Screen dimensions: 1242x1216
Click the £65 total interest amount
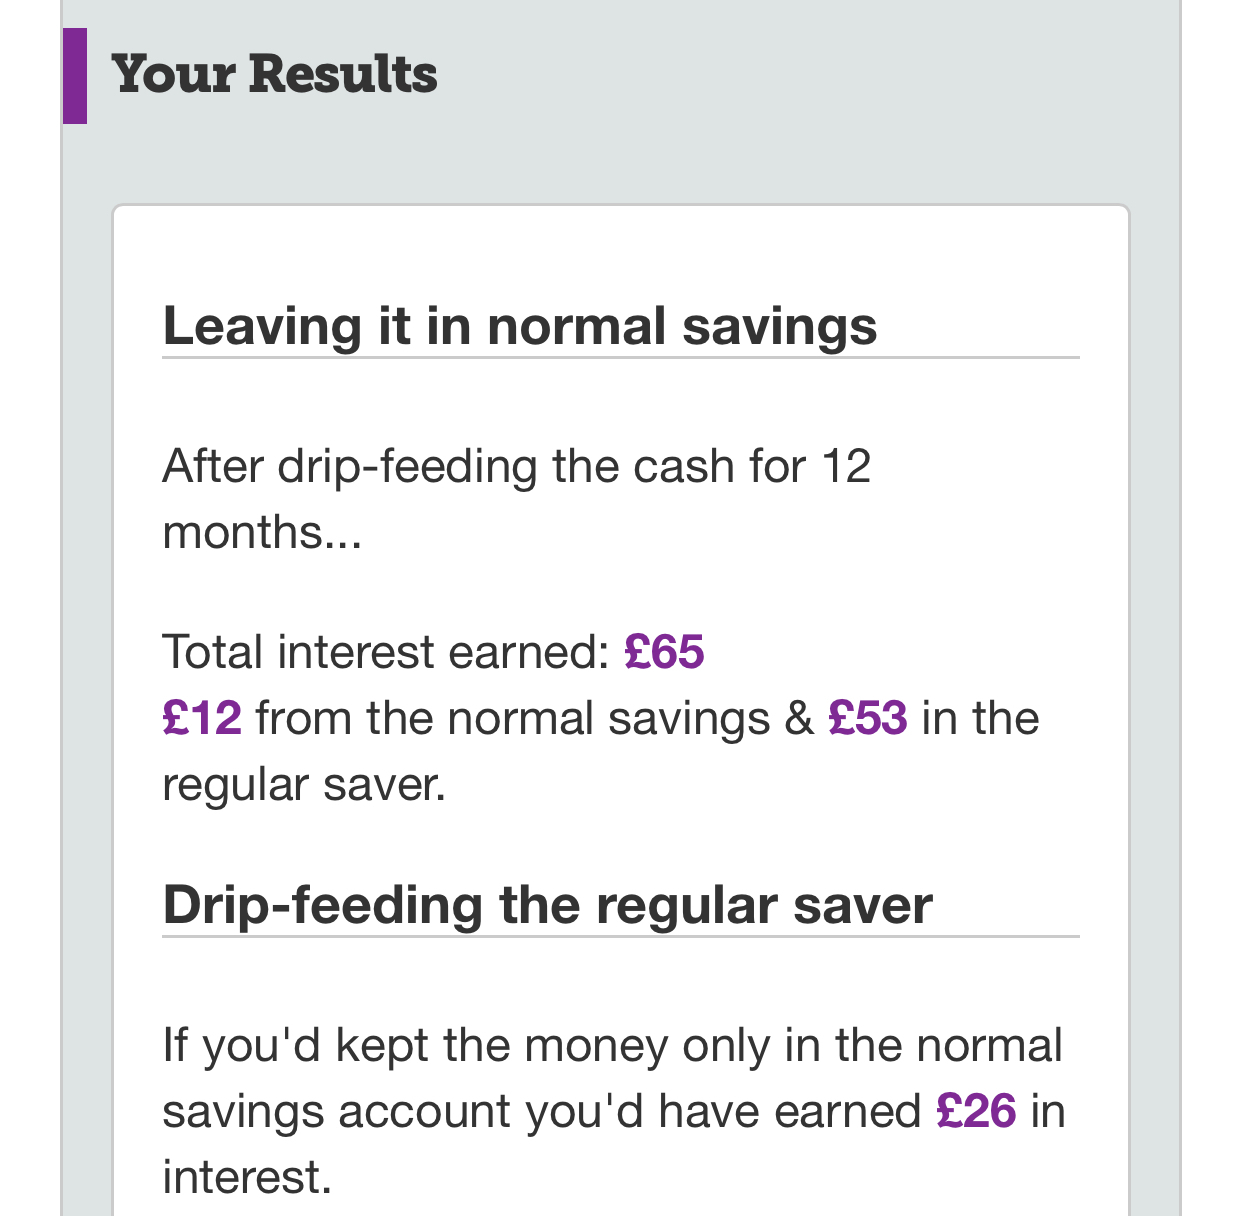[664, 652]
